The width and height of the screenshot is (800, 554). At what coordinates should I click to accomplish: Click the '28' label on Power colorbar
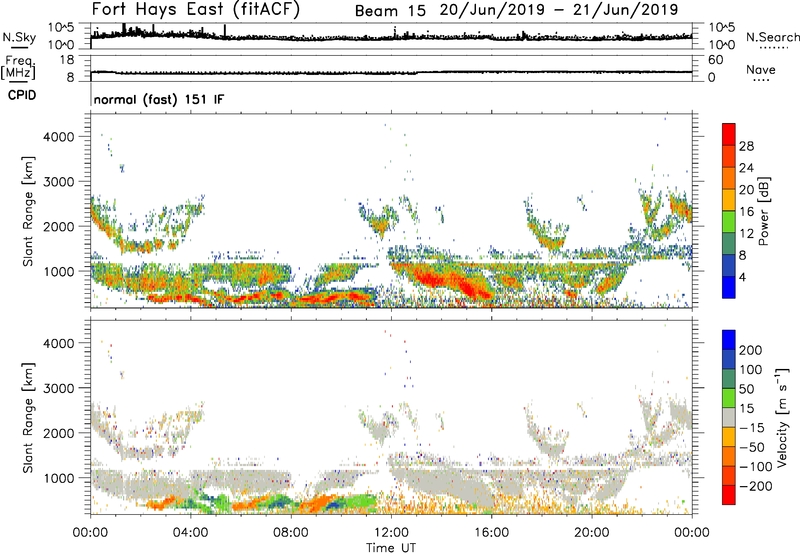(746, 146)
